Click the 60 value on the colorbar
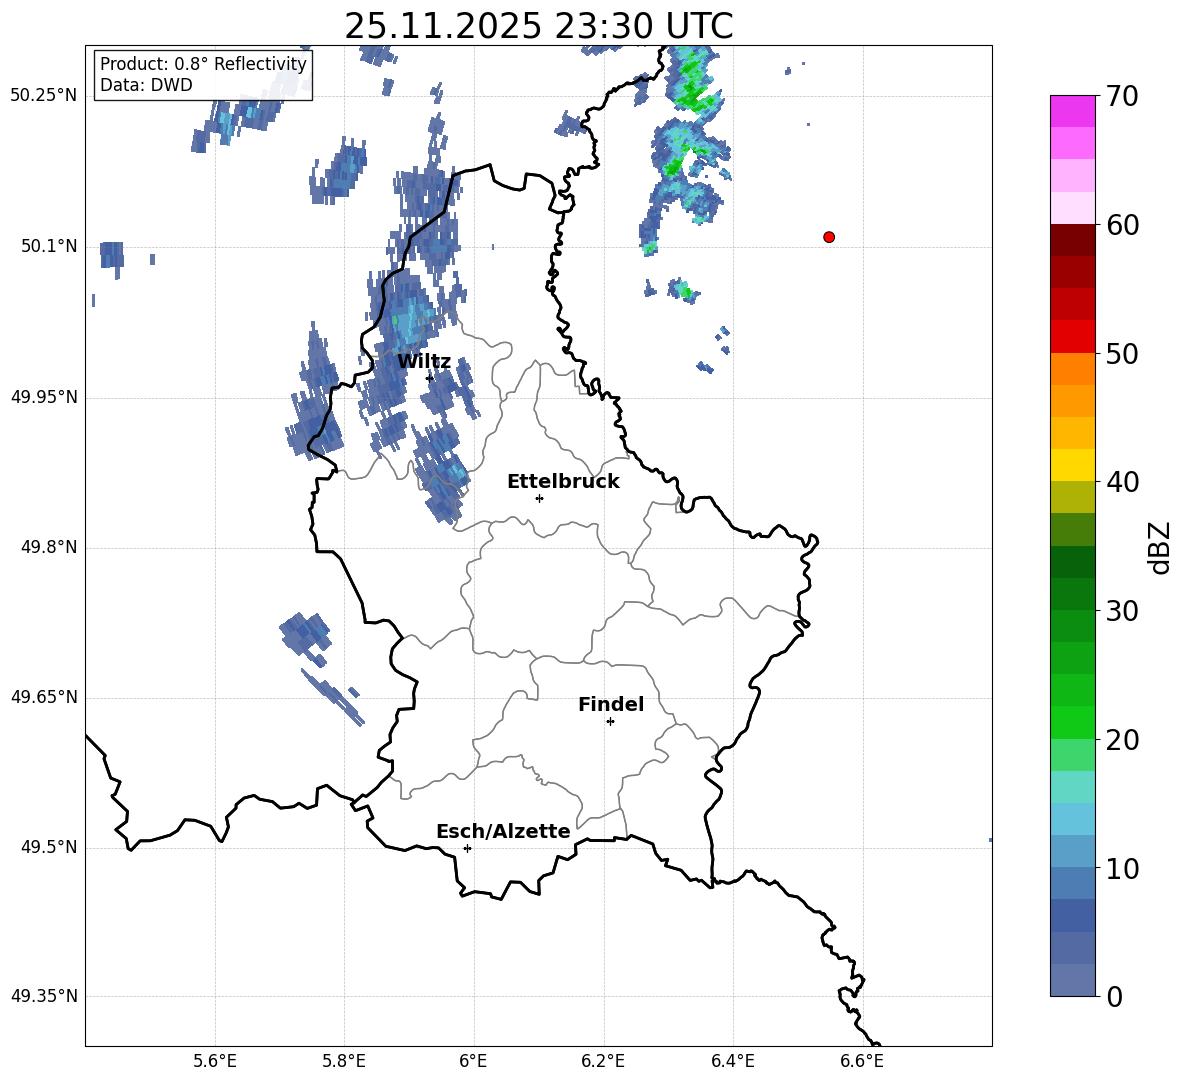Viewport: 1184px width, 1081px height. 1122,225
